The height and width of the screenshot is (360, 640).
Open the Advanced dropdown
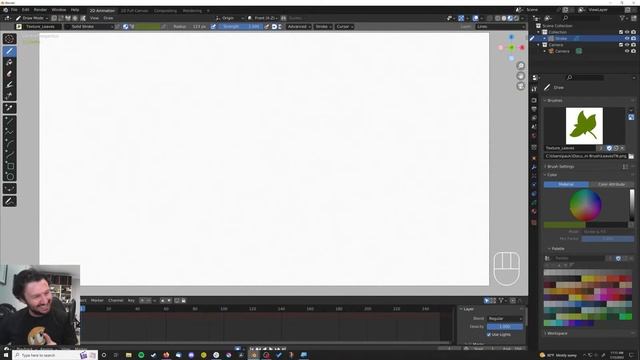point(298,27)
